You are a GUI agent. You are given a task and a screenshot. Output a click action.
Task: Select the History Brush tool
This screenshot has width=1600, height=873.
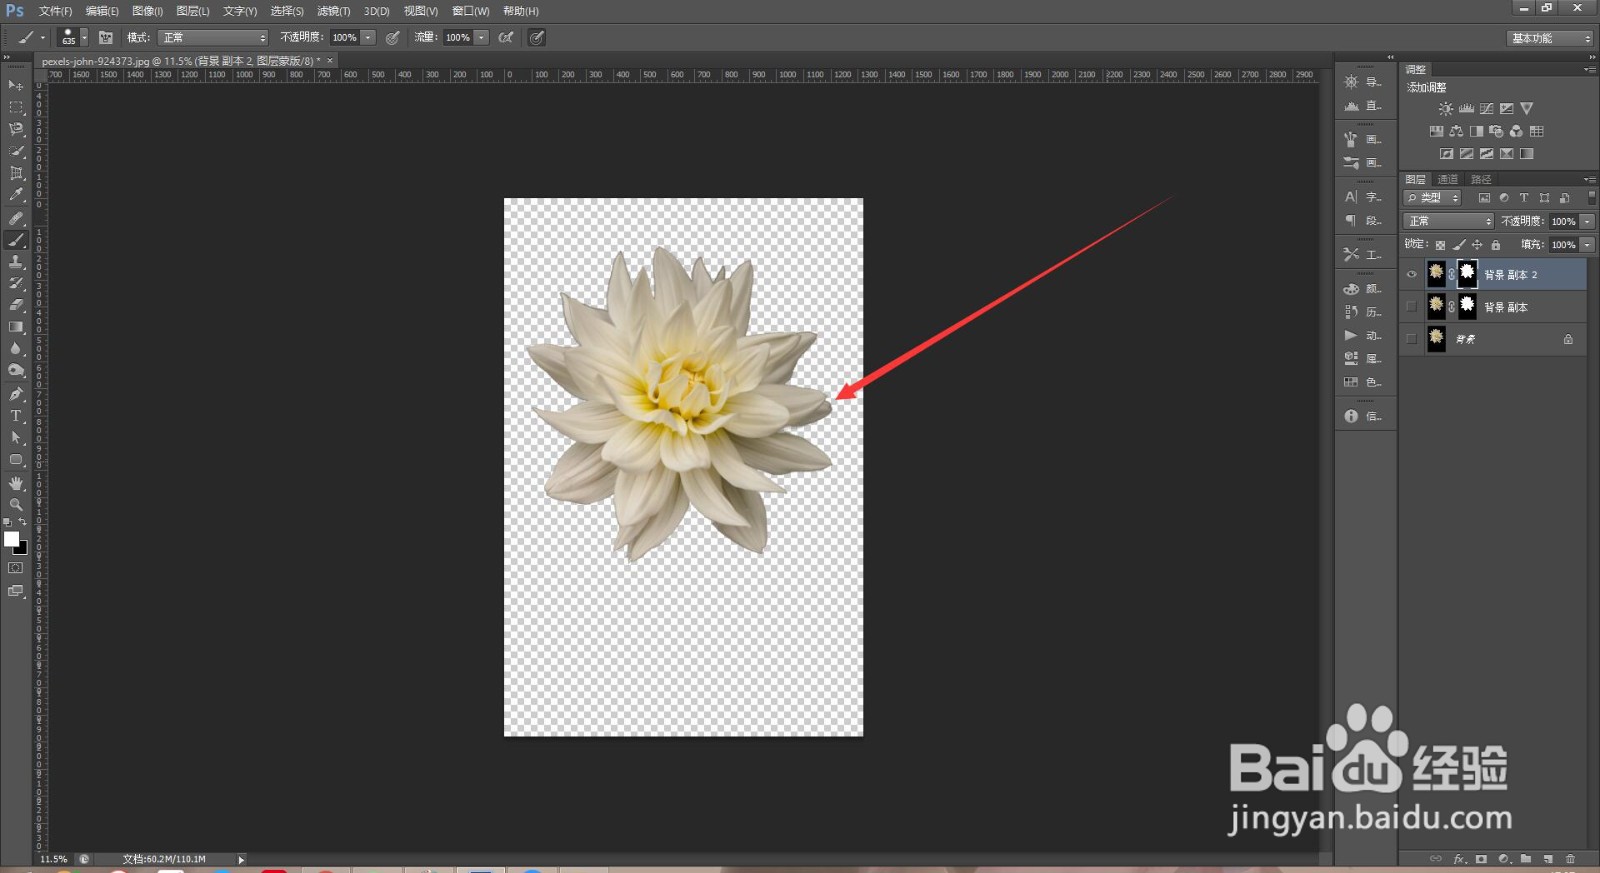(16, 284)
